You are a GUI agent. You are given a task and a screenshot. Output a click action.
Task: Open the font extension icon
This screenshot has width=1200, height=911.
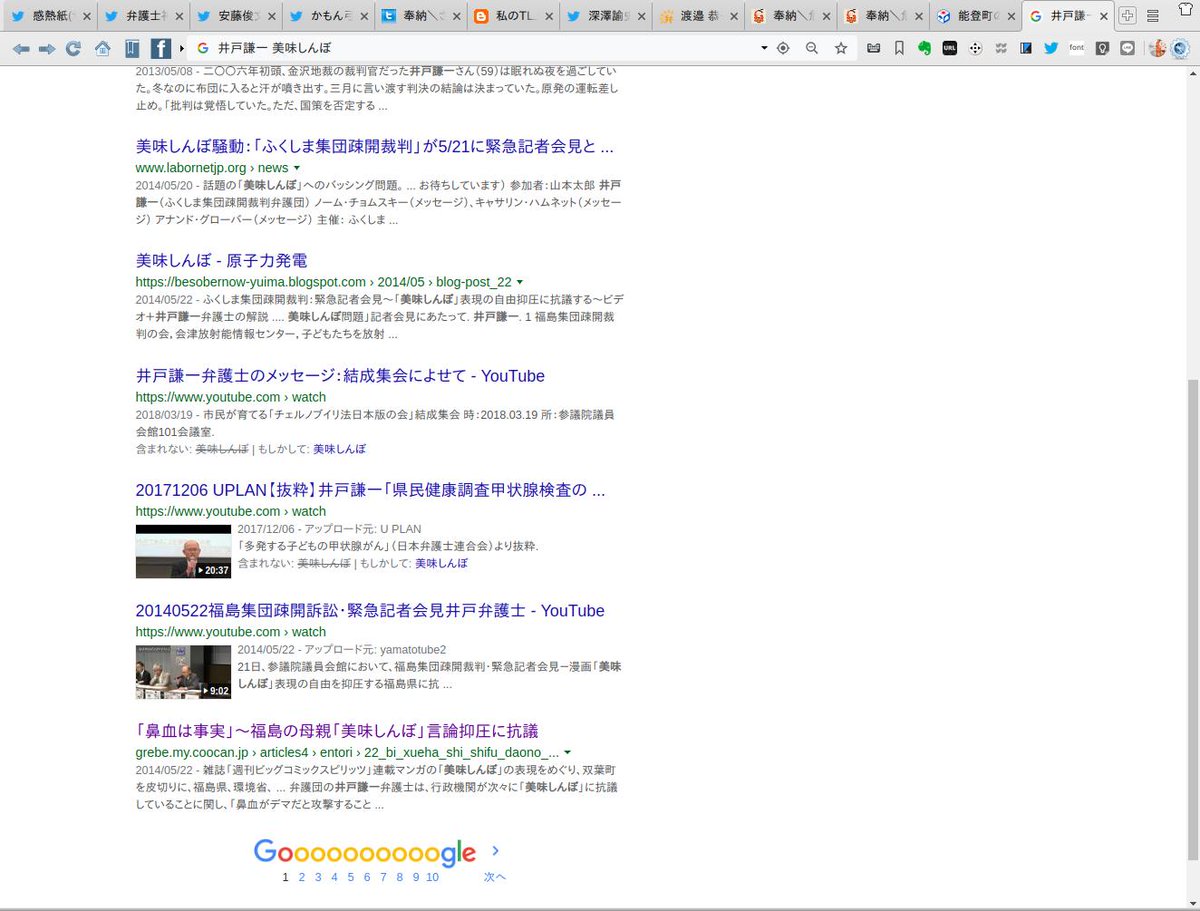1077,48
